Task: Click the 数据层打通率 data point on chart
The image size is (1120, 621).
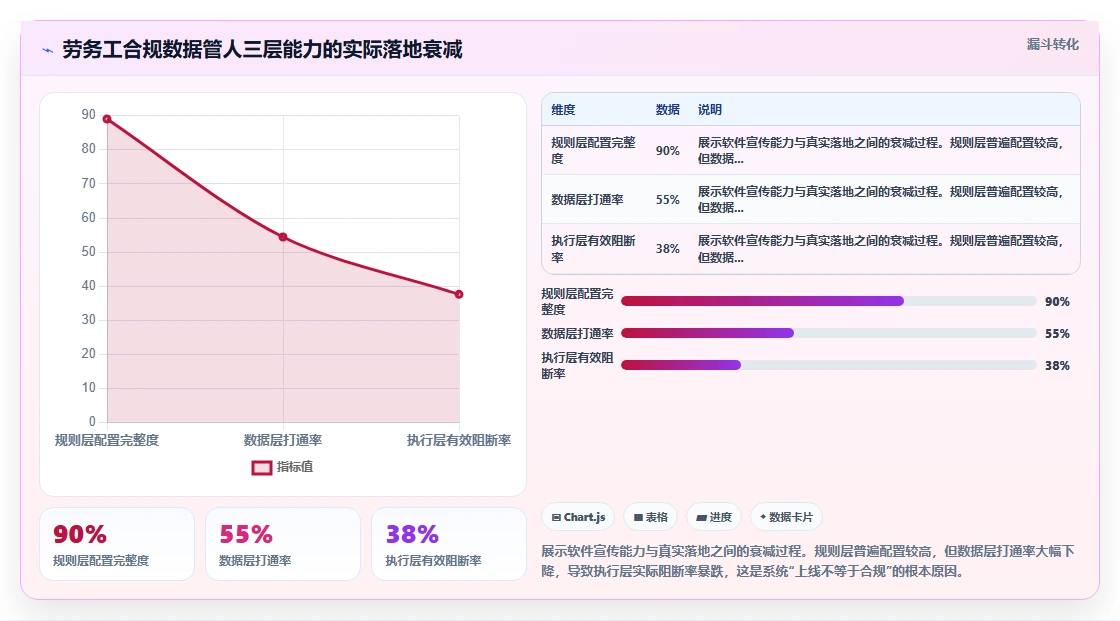Action: (283, 237)
